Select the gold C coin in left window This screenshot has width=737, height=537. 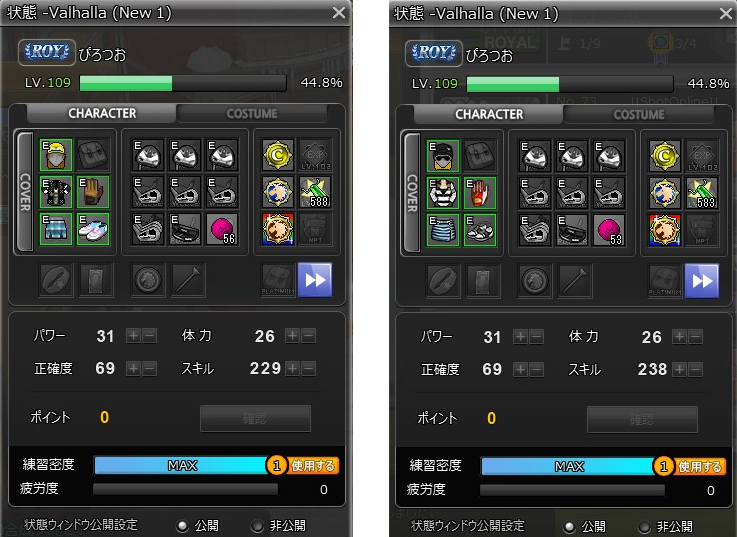[x=278, y=155]
